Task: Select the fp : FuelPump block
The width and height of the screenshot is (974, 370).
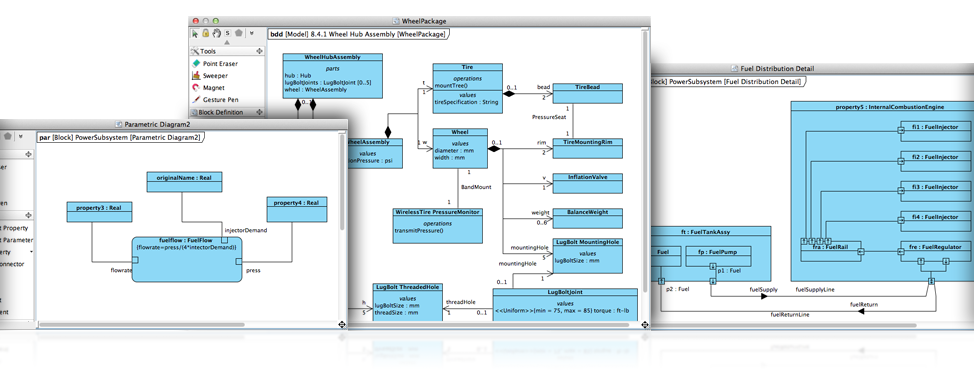Action: (x=720, y=257)
